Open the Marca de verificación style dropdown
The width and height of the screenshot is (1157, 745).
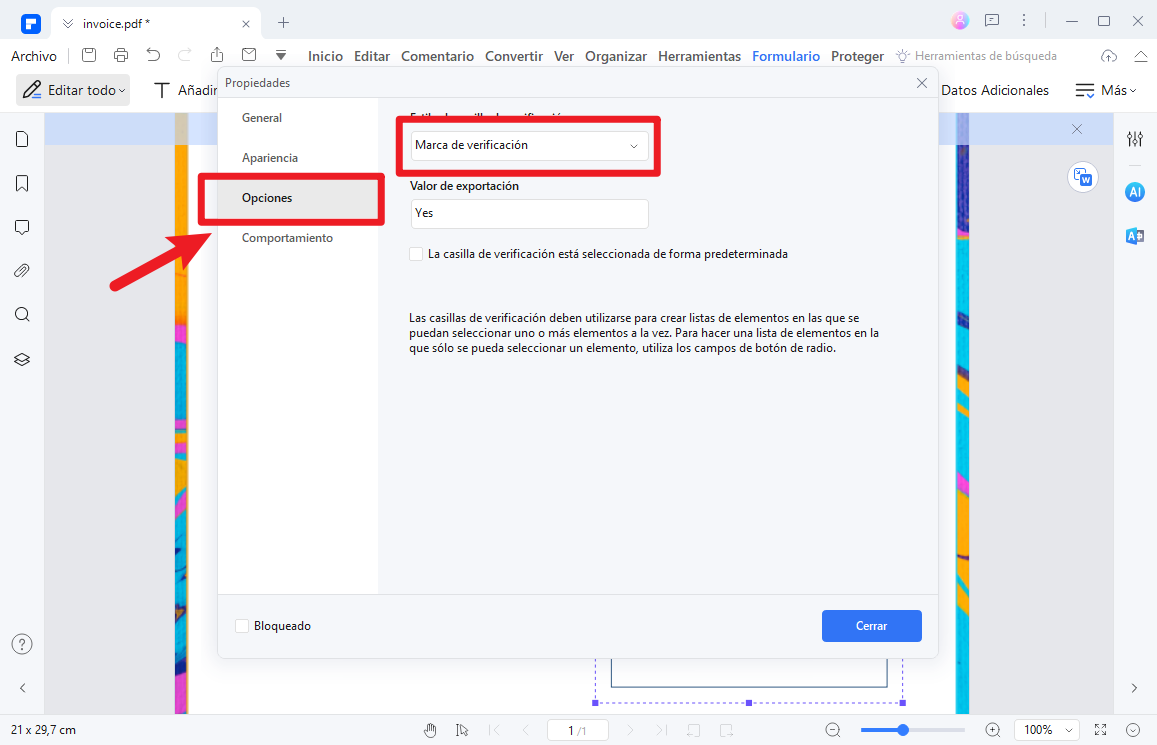[529, 145]
